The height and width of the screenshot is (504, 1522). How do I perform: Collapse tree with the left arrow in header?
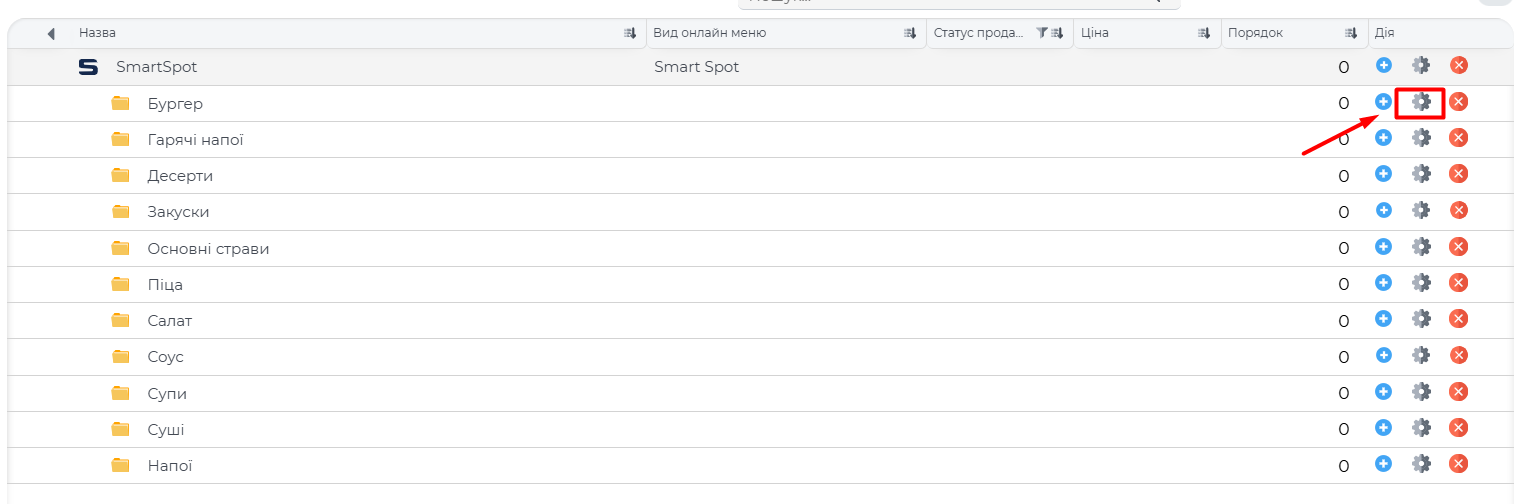click(51, 34)
